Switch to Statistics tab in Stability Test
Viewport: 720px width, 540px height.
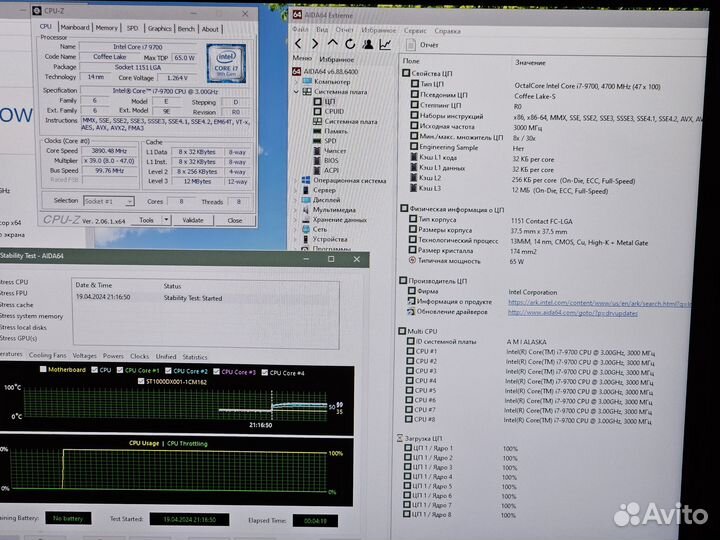pos(195,357)
